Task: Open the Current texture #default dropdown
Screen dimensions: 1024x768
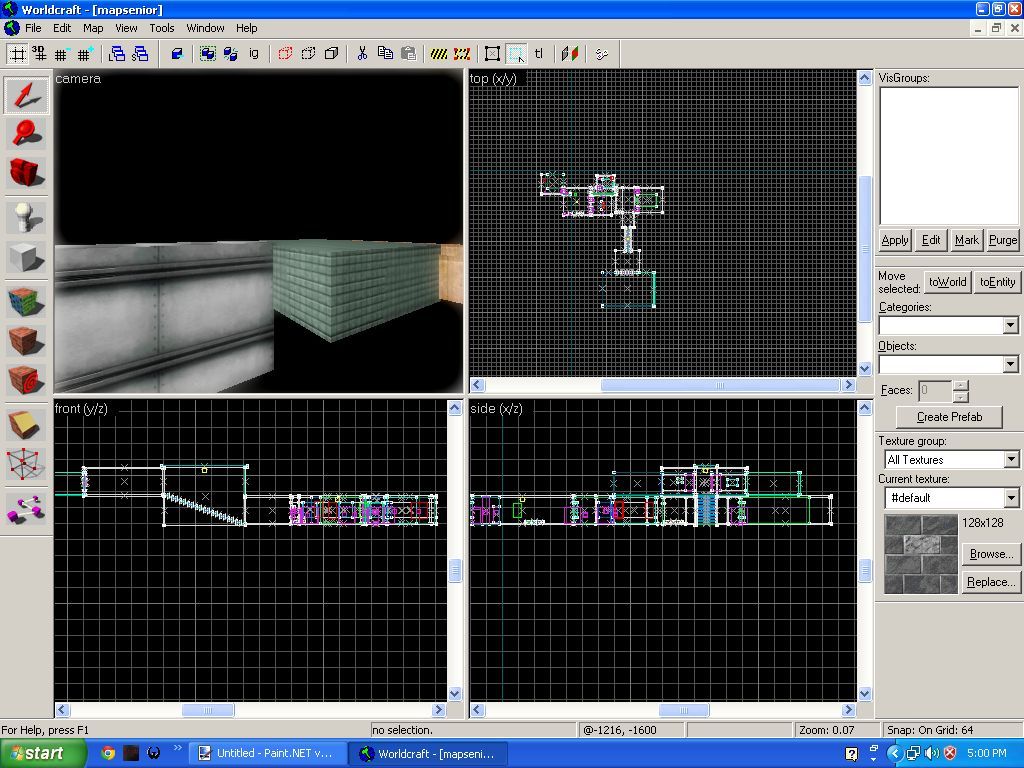Action: tap(1011, 498)
